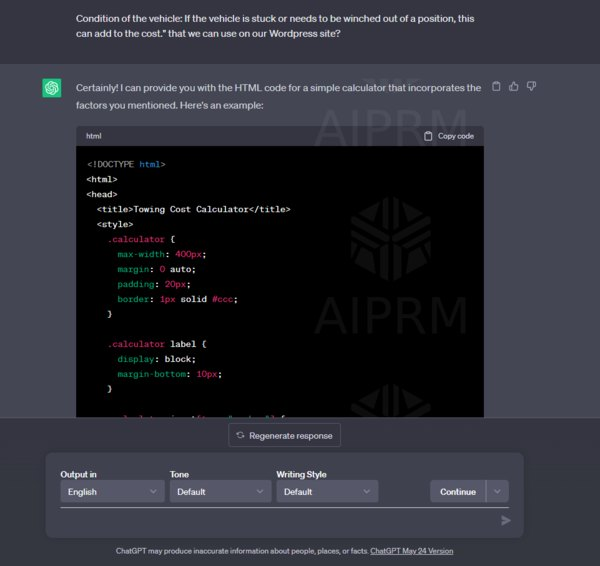Click Regenerate response
The image size is (600, 566).
click(284, 435)
